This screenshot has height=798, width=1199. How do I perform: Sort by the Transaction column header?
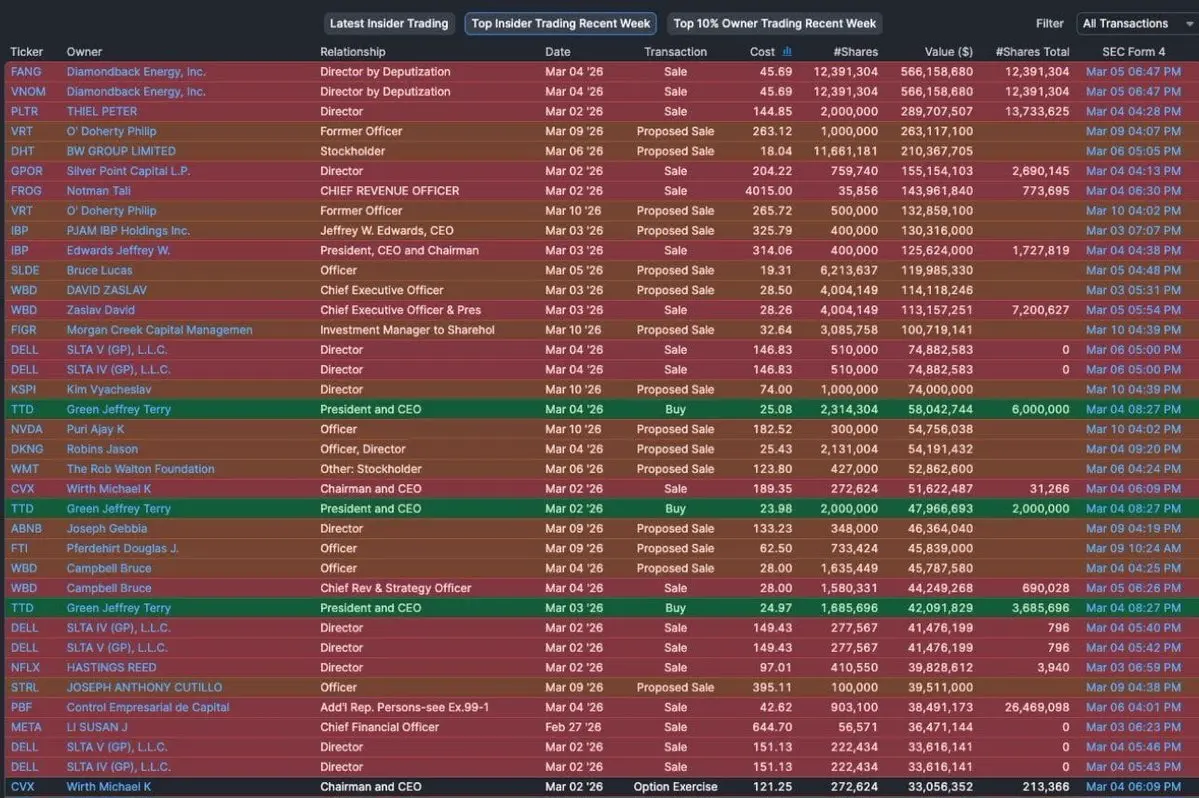pyautogui.click(x=675, y=52)
